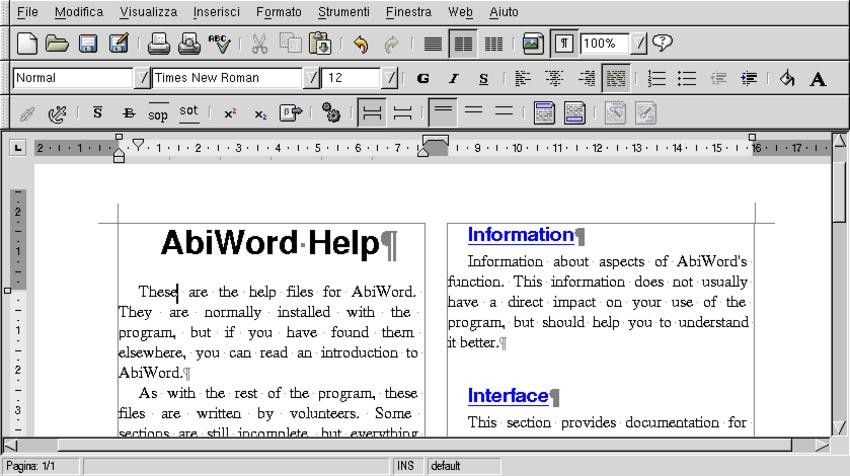Expand Times New Roman font dropdown

click(311, 78)
